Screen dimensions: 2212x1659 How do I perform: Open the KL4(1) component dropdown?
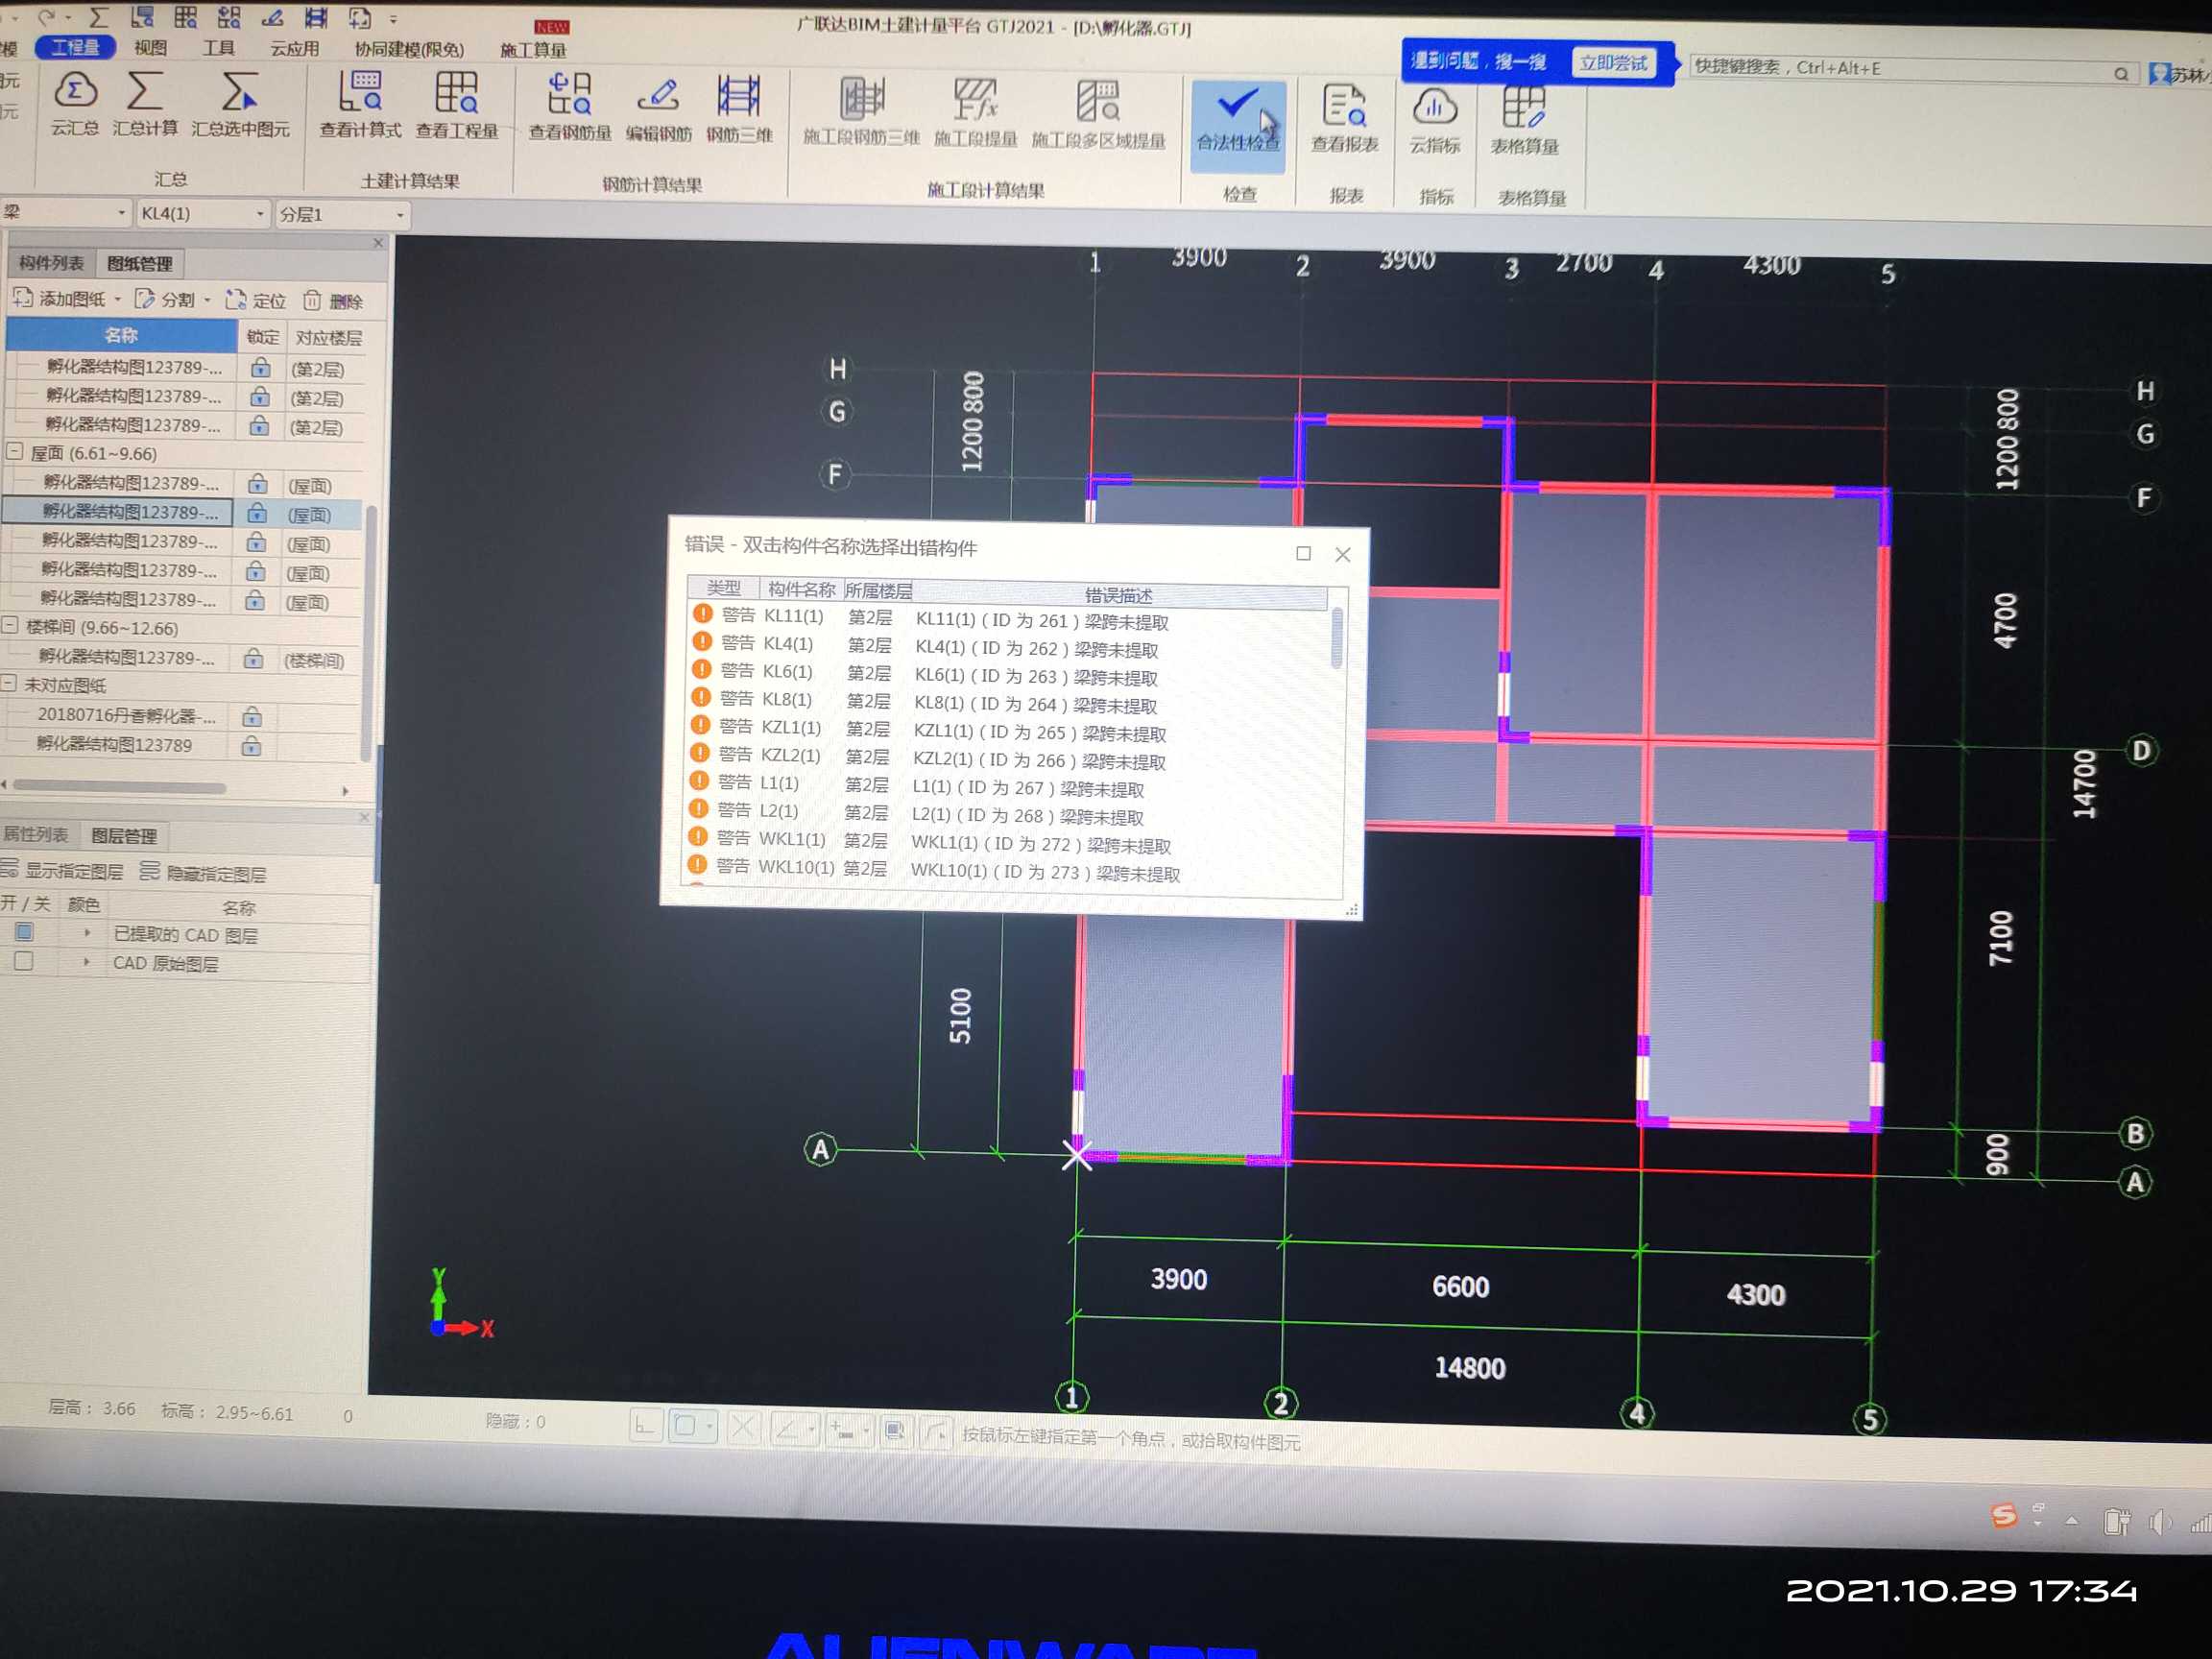(x=259, y=214)
